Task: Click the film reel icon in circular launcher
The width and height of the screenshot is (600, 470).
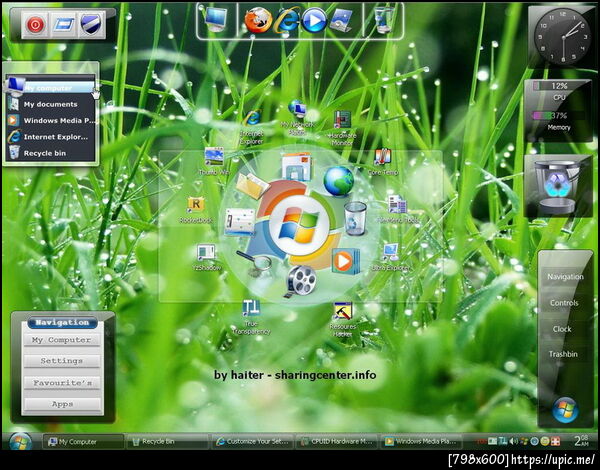Action: pos(301,281)
